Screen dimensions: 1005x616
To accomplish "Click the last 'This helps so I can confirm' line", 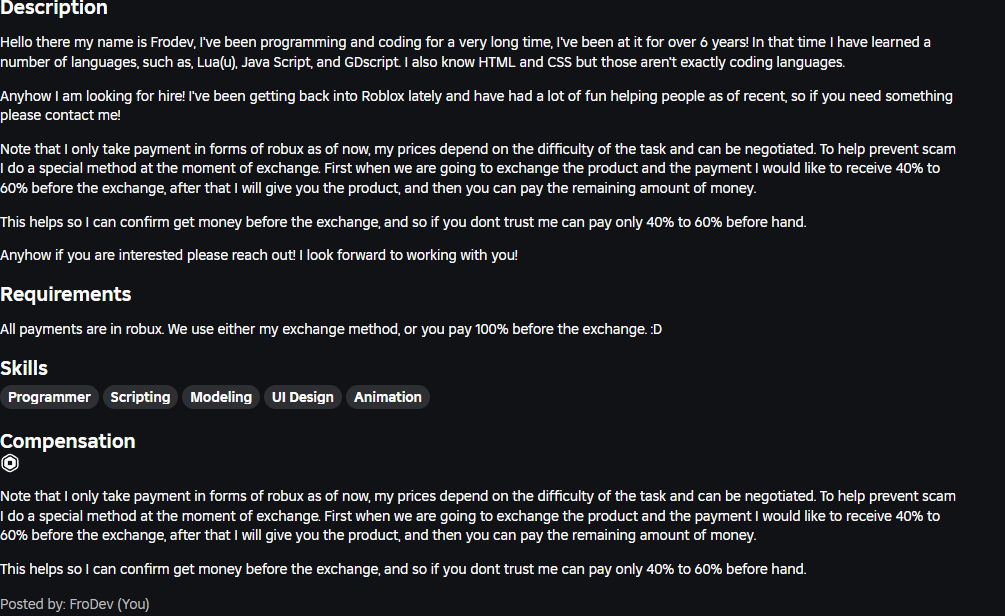I will pyautogui.click(x=403, y=569).
